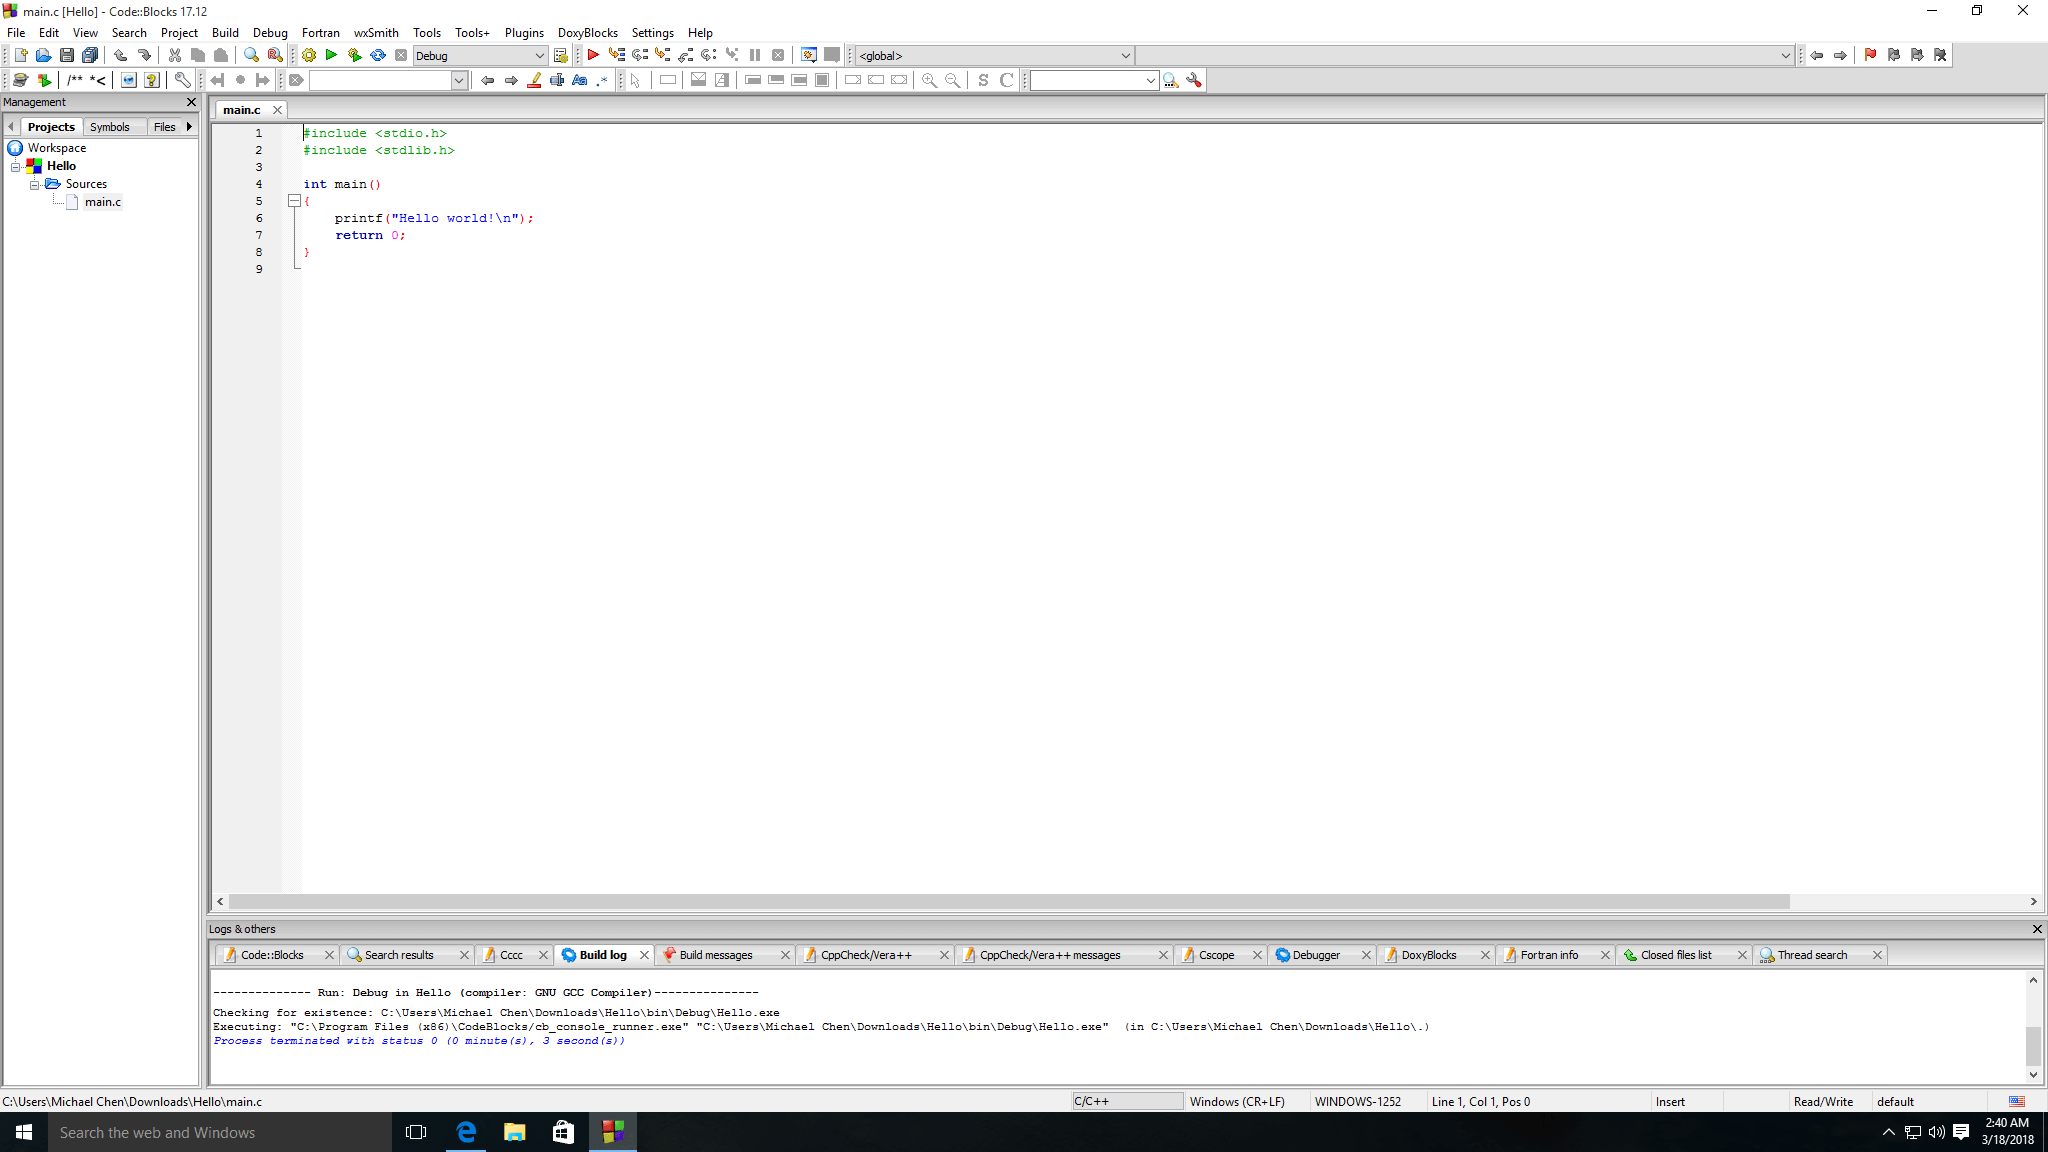This screenshot has height=1152, width=2048.
Task: Toggle bookmark with the red flag icon
Action: [1870, 56]
